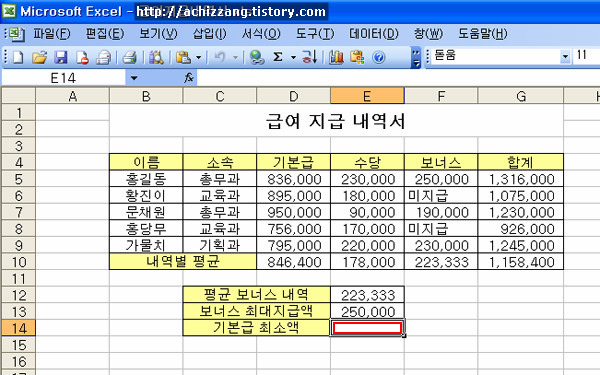This screenshot has height=375, width=600.
Task: Click the title cell 급여 지급 내역서
Action: [336, 121]
